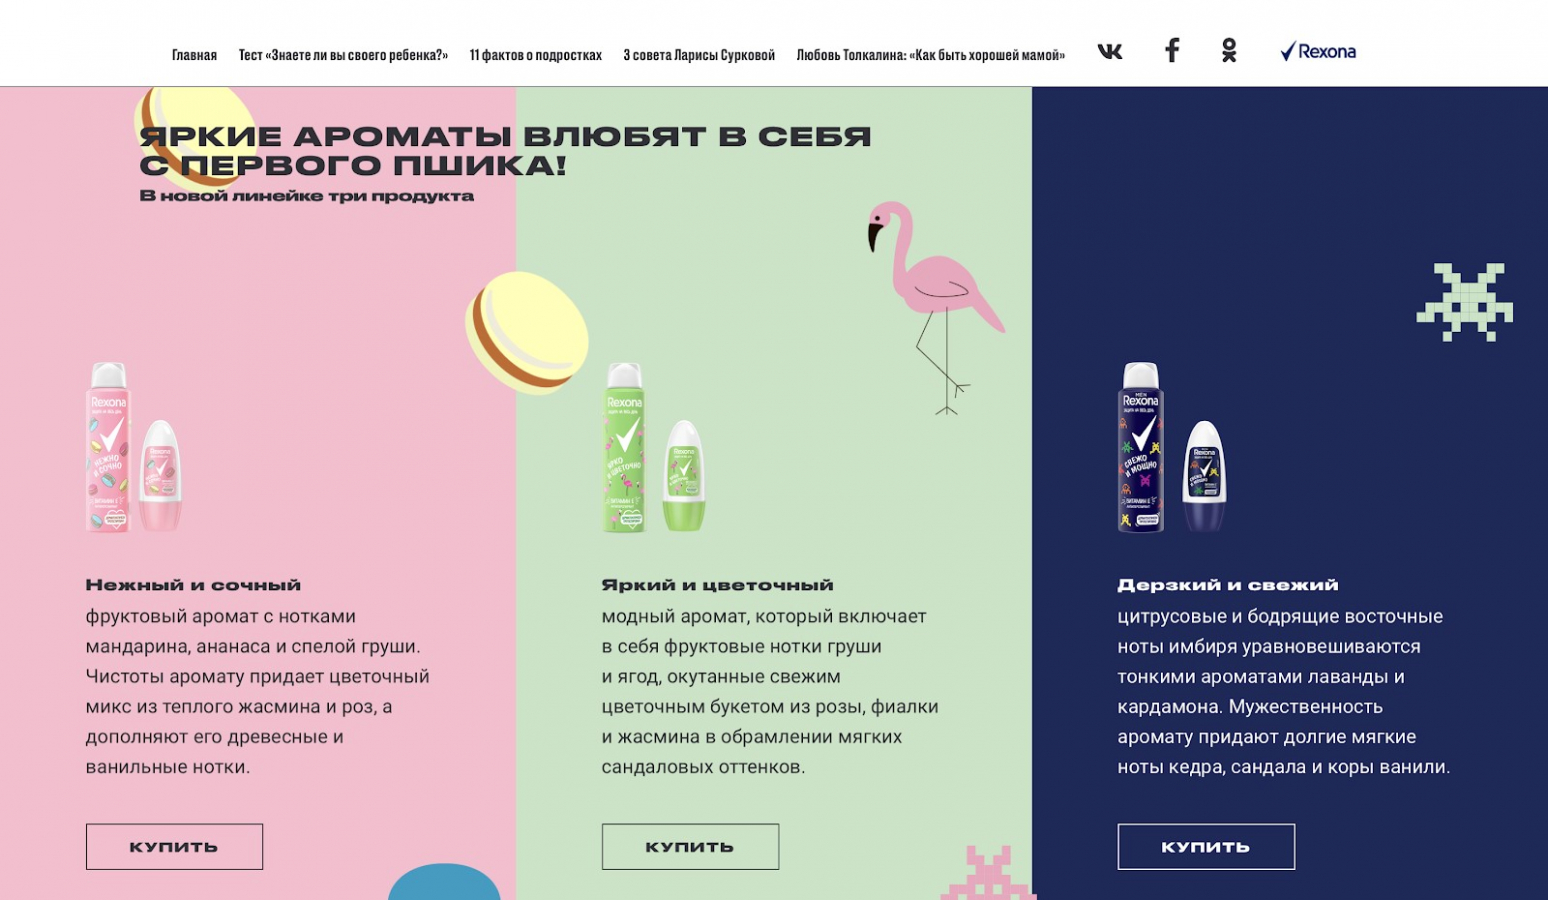Open the VK social network icon
This screenshot has height=900, width=1548.
[x=1110, y=51]
